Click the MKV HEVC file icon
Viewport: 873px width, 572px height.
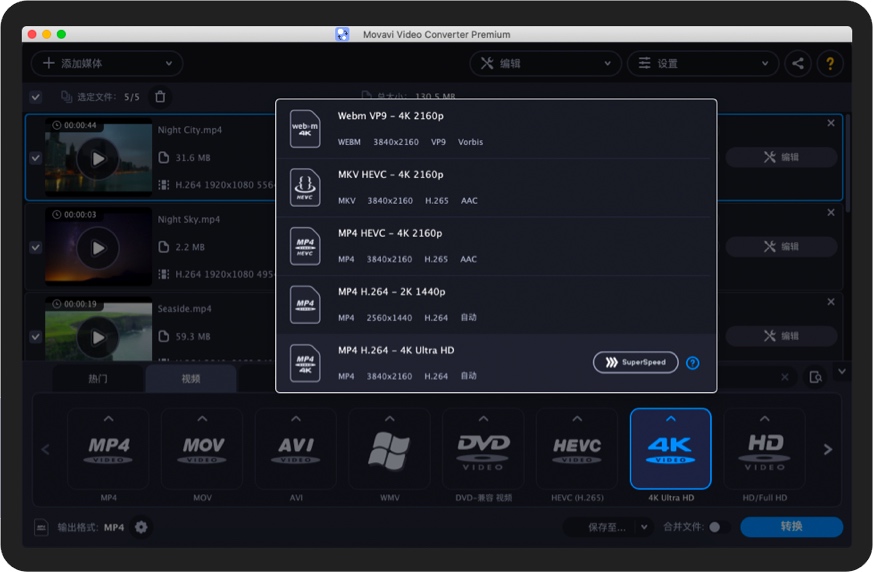(305, 187)
